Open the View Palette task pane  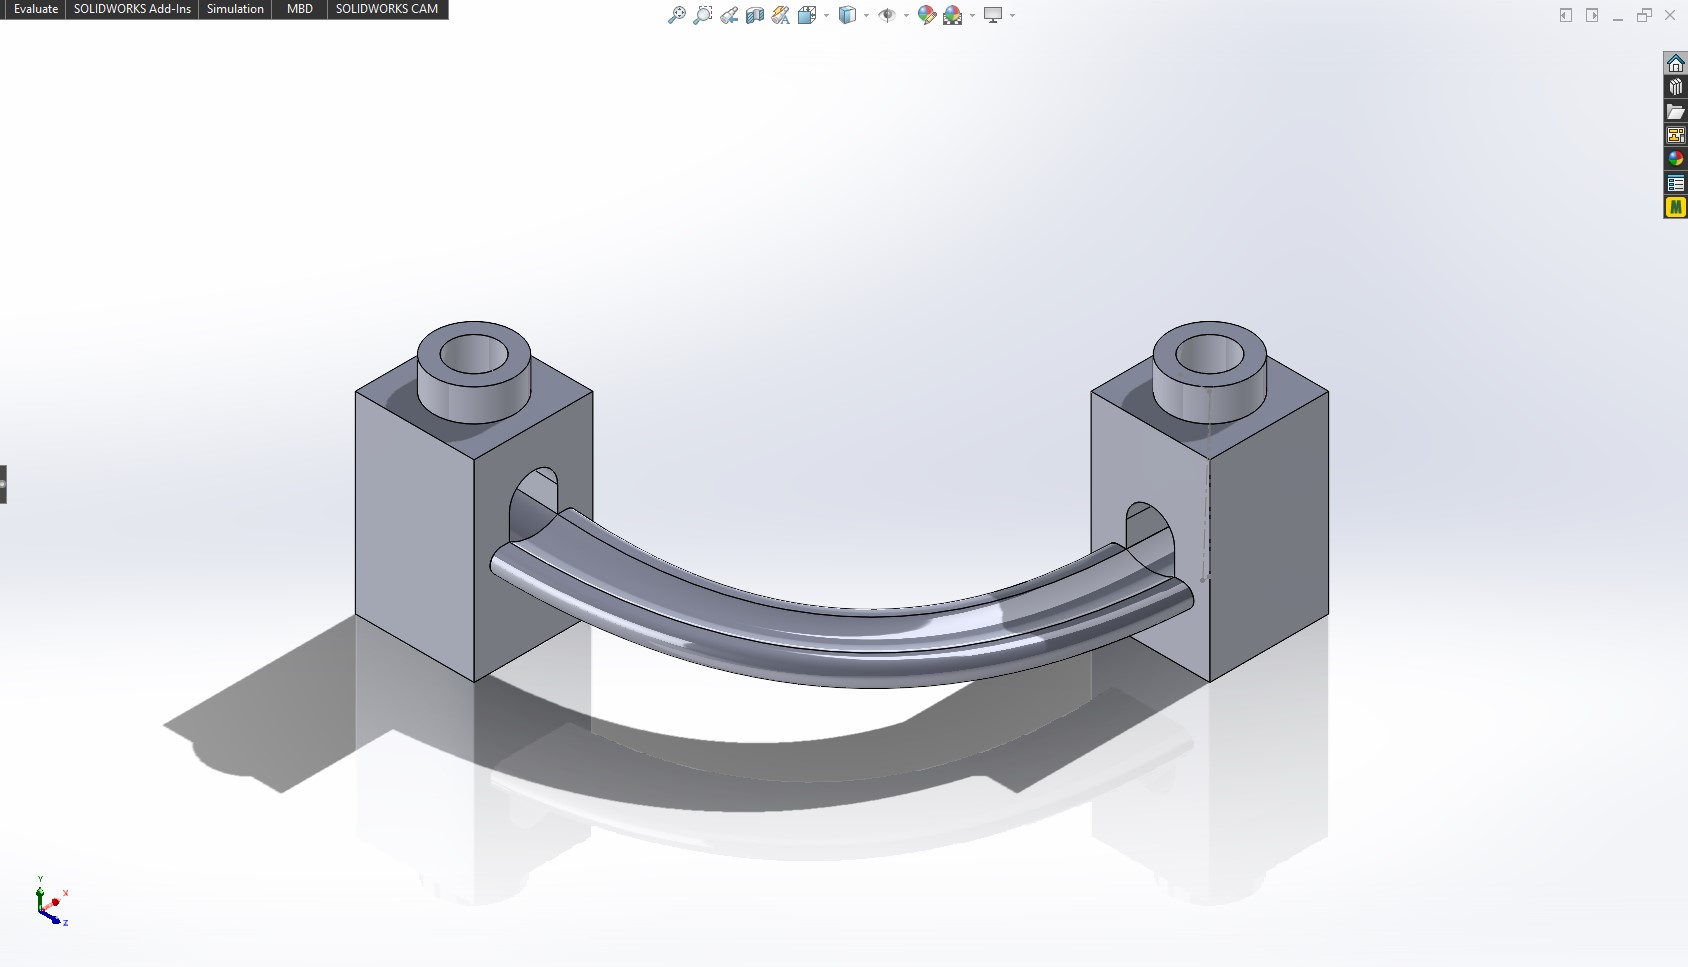click(1676, 135)
